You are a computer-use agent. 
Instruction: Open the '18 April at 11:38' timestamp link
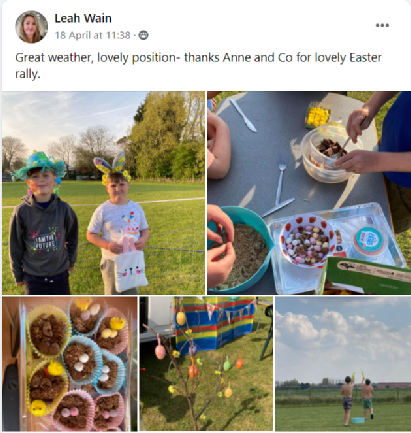[x=92, y=35]
